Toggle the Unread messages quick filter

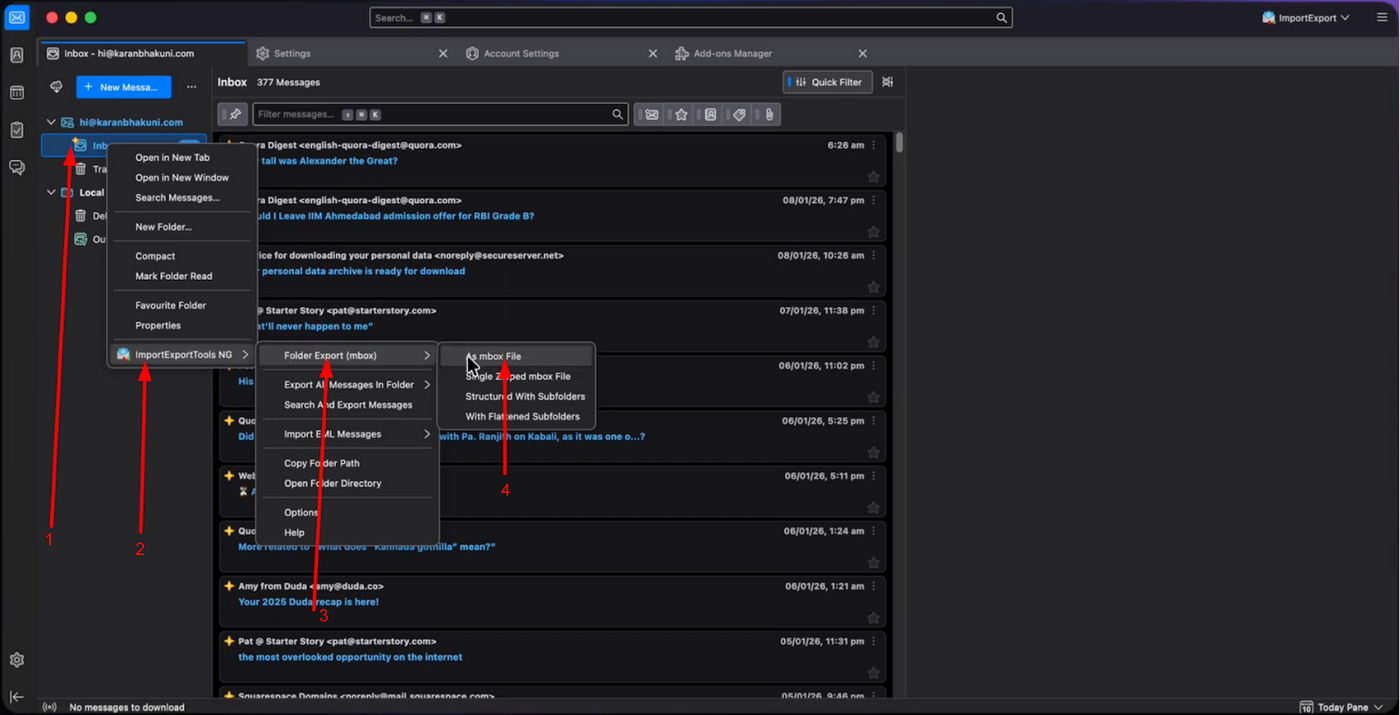652,115
